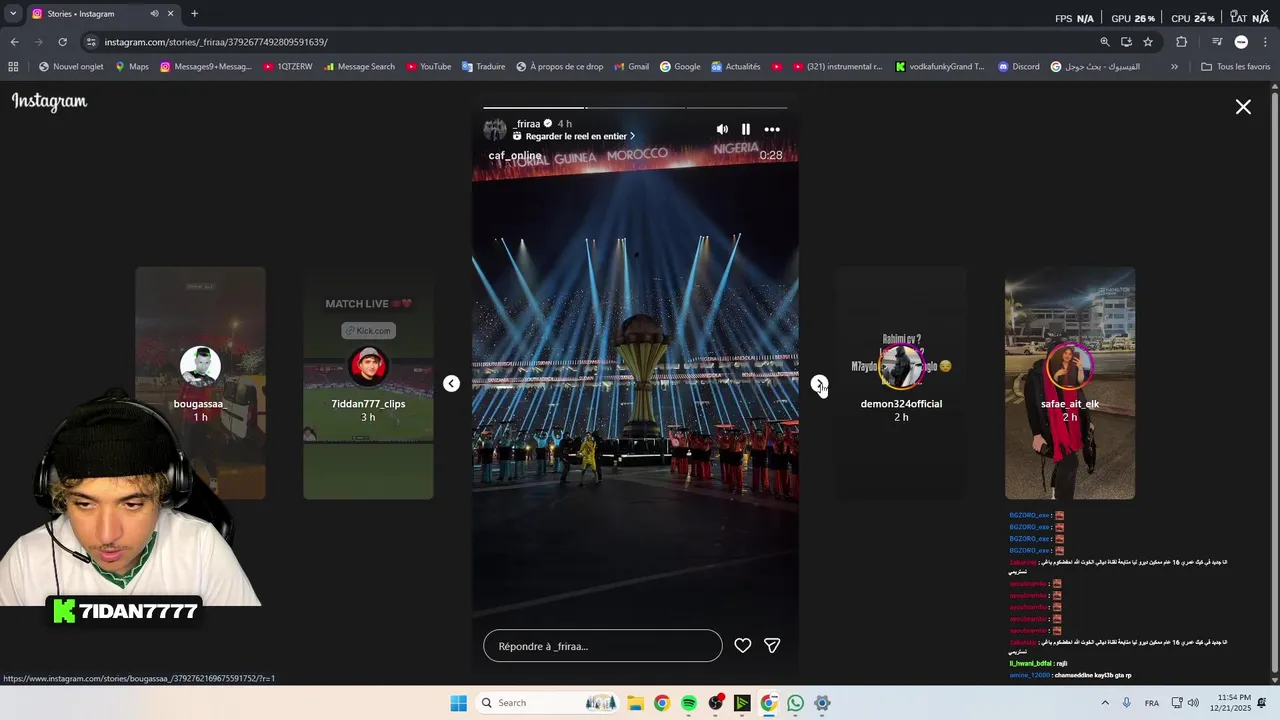Open the media control icon in toolbar

pos(1217,42)
